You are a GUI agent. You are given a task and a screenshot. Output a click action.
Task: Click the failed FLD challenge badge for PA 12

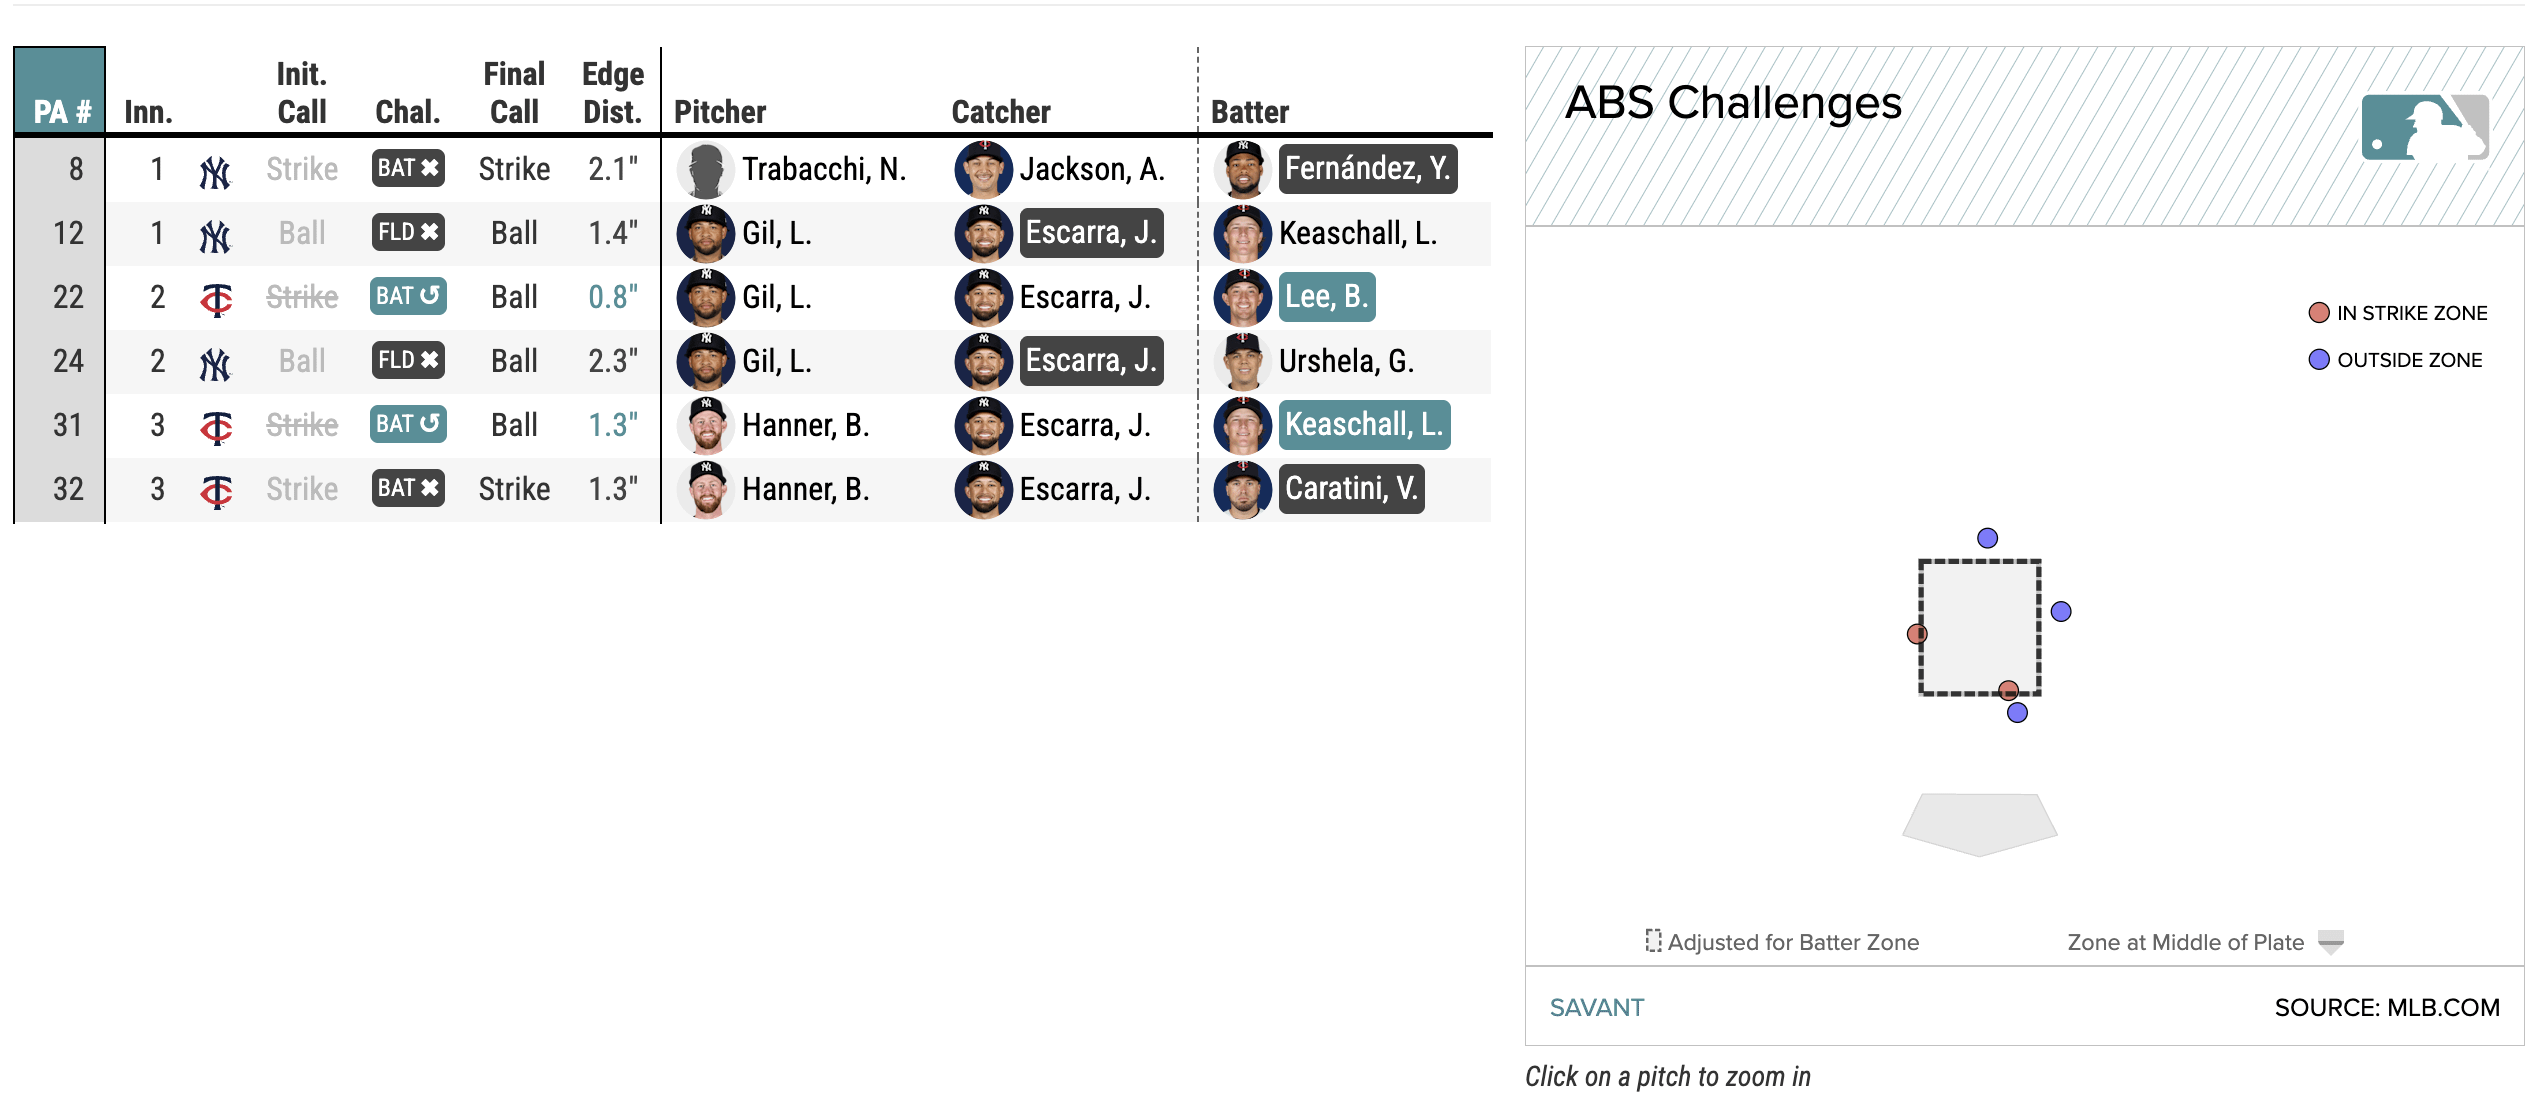(x=408, y=232)
